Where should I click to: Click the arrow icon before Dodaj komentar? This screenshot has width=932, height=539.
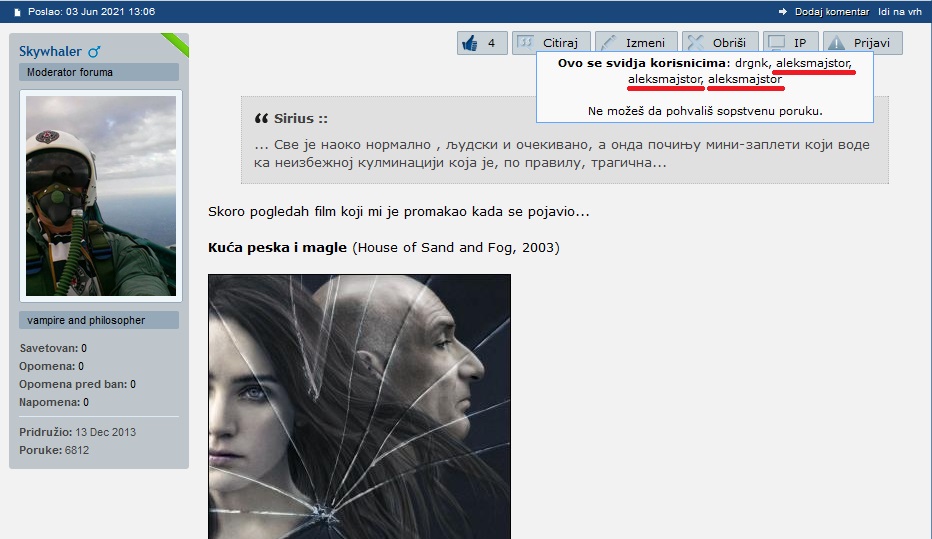point(783,12)
